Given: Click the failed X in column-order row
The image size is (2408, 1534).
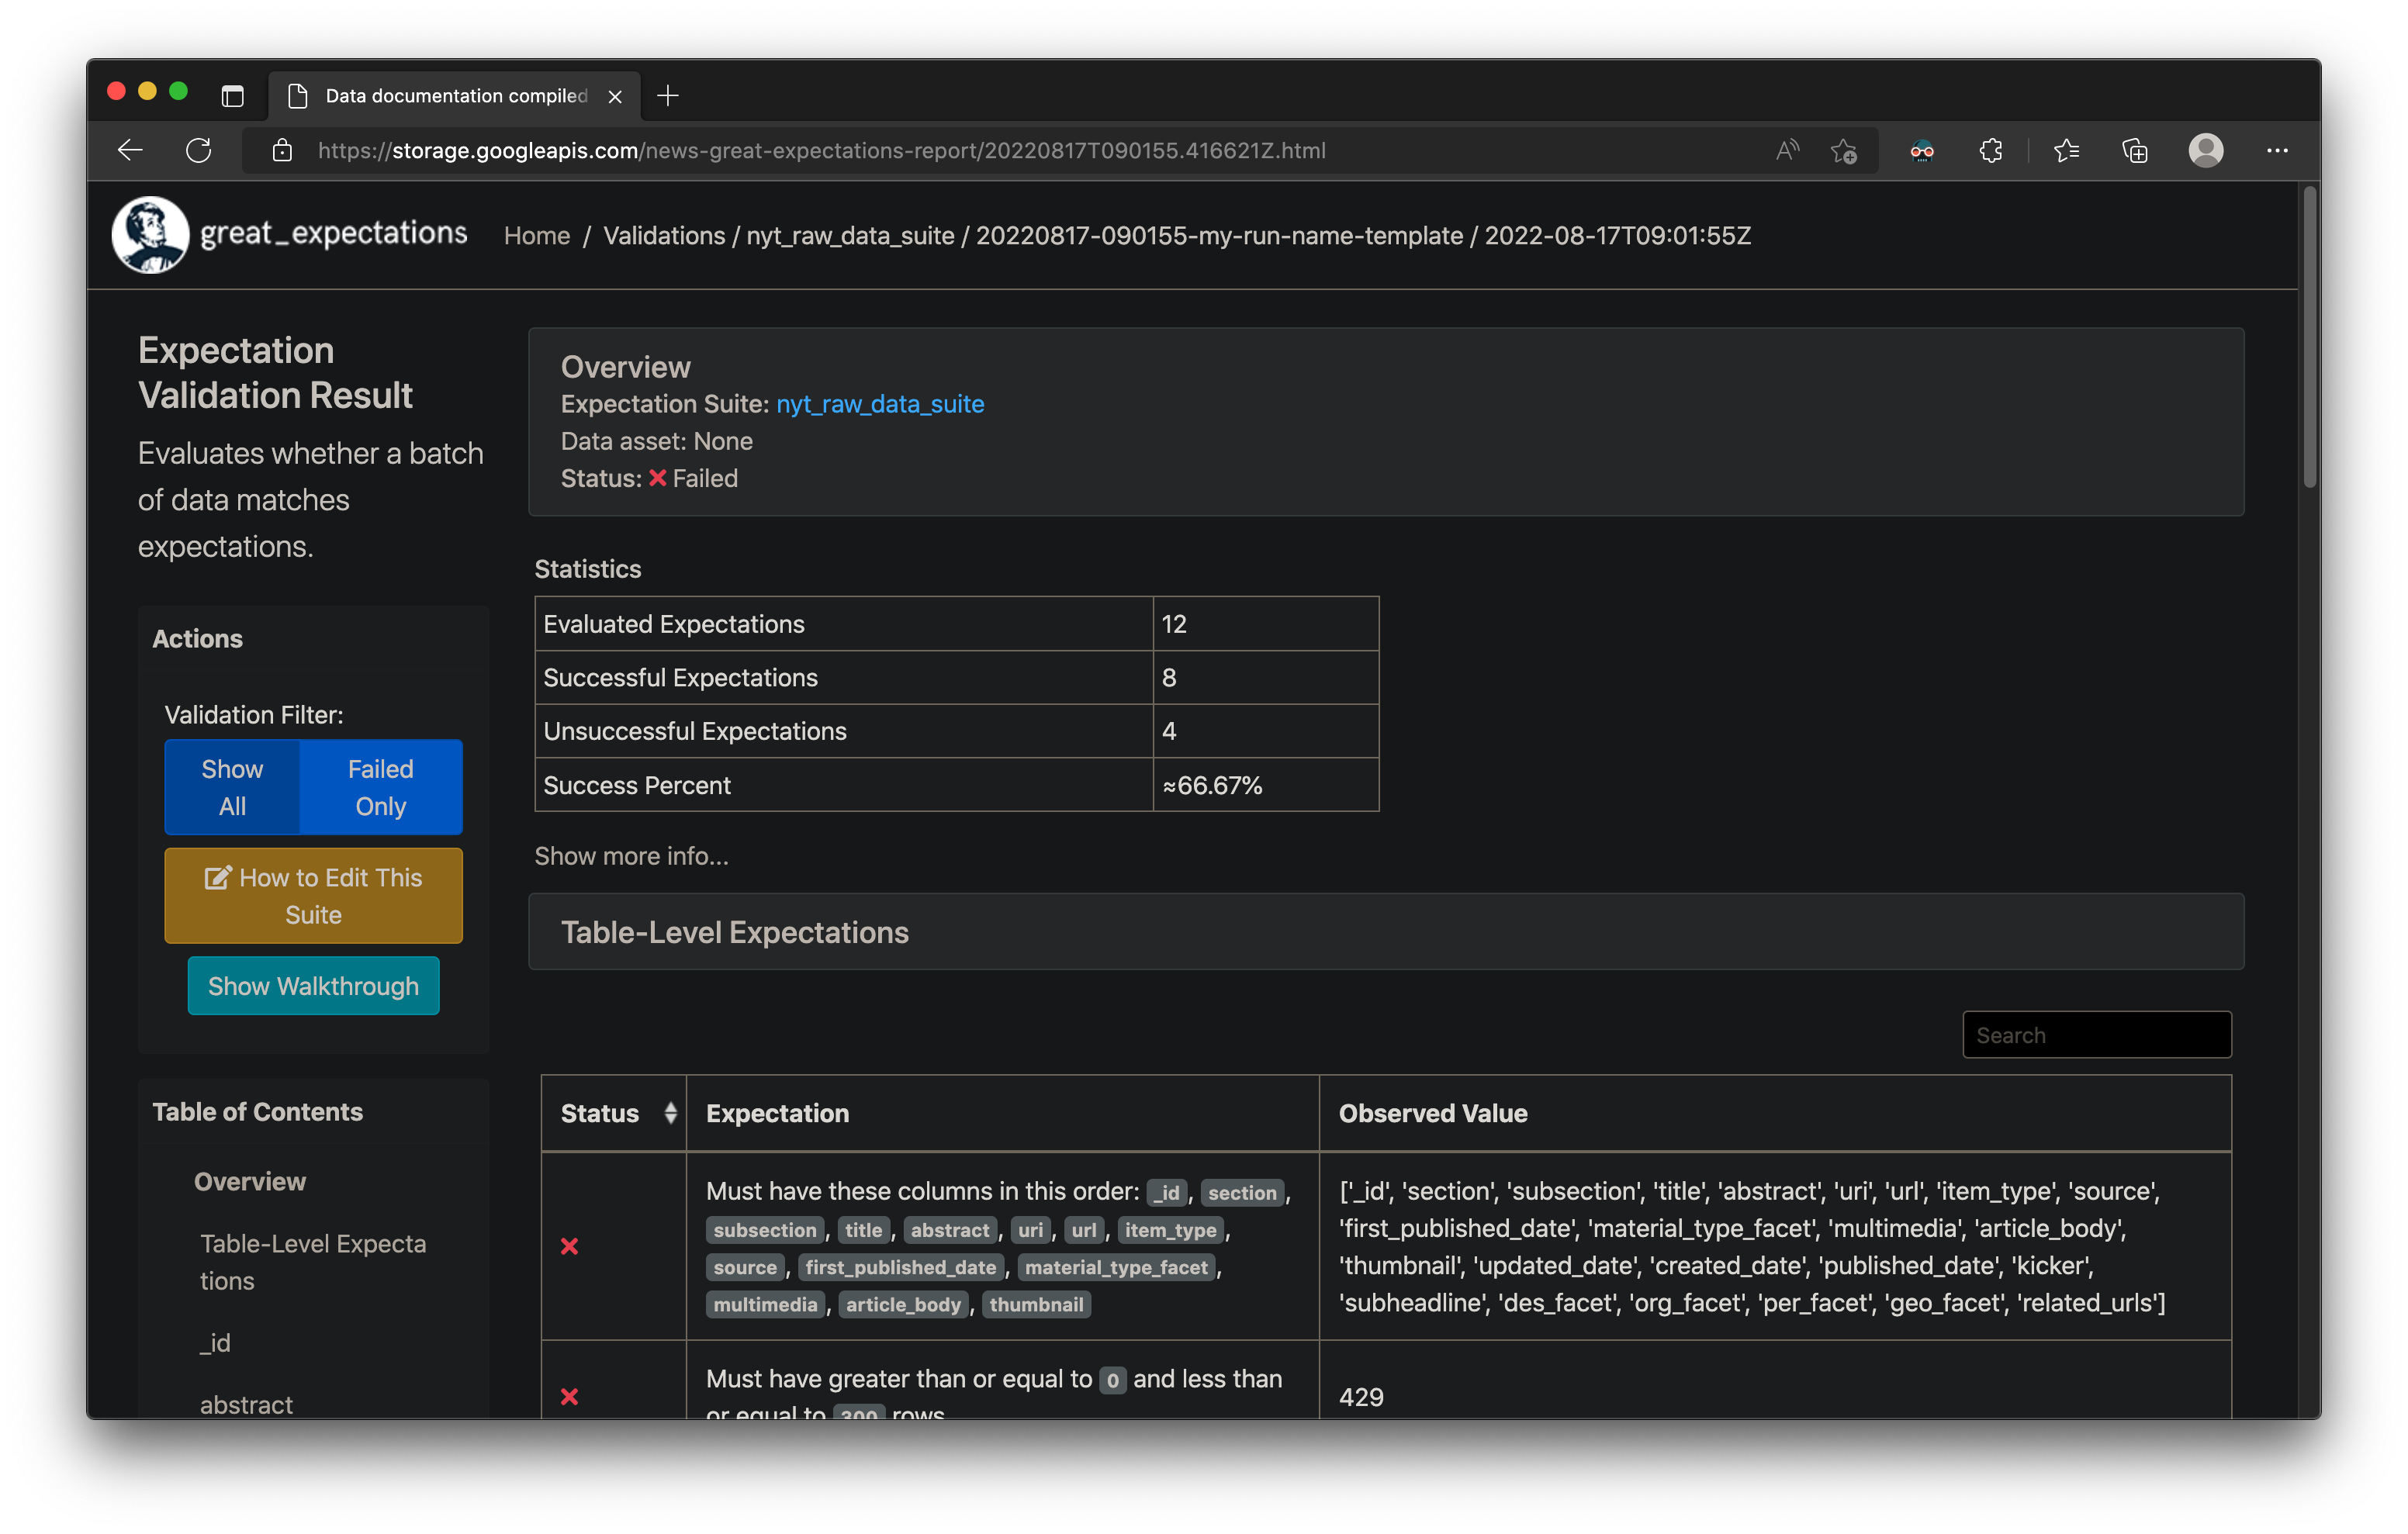Looking at the screenshot, I should tap(569, 1246).
